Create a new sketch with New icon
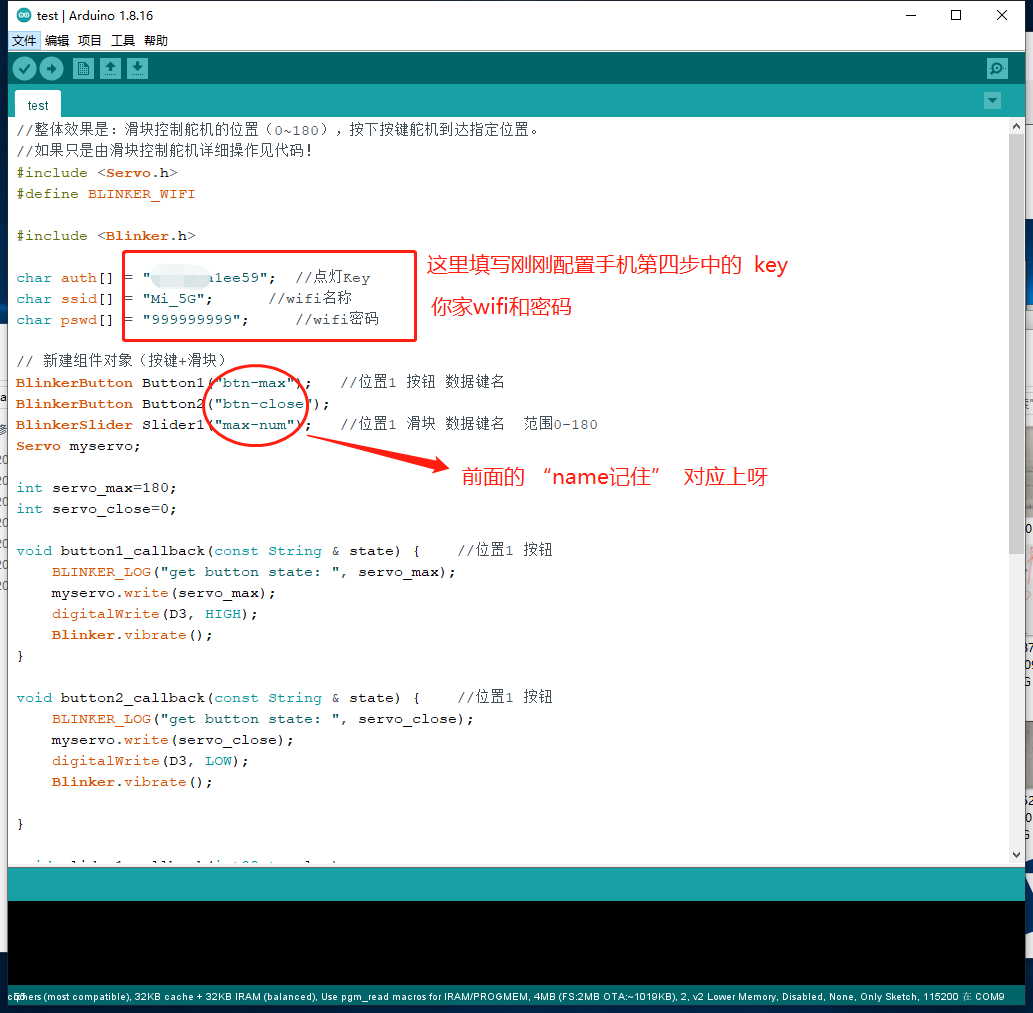Image resolution: width=1033 pixels, height=1013 pixels. [83, 68]
